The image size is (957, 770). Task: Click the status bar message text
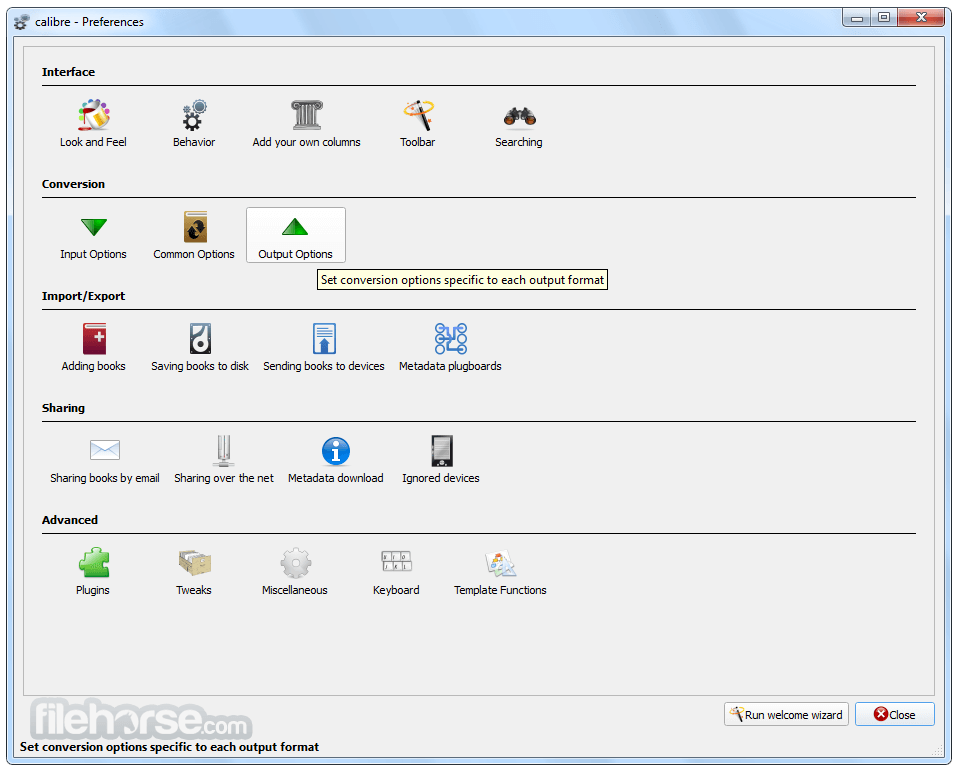[x=170, y=747]
